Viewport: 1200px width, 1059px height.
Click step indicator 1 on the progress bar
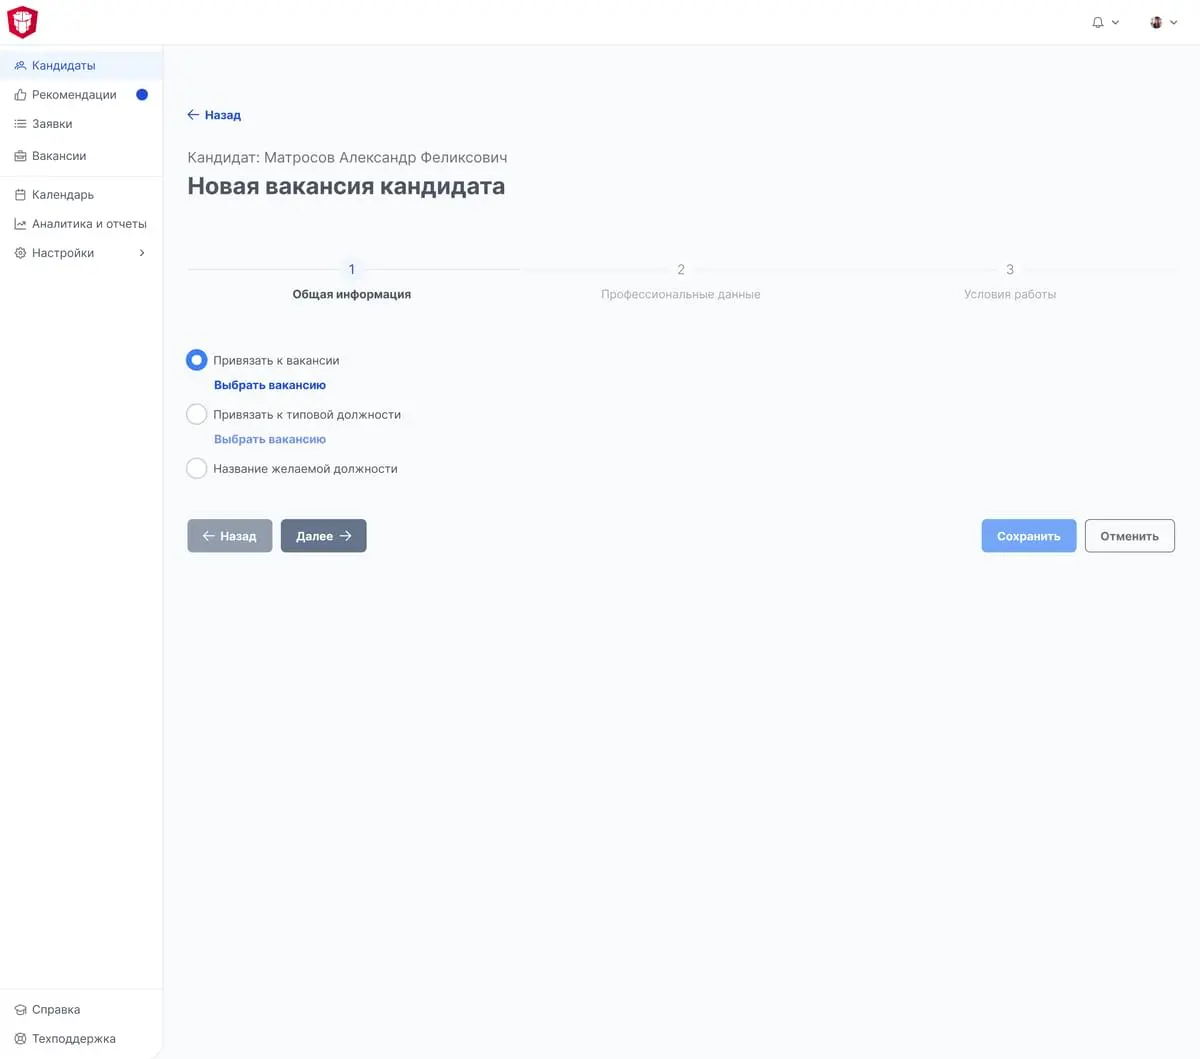(351, 269)
